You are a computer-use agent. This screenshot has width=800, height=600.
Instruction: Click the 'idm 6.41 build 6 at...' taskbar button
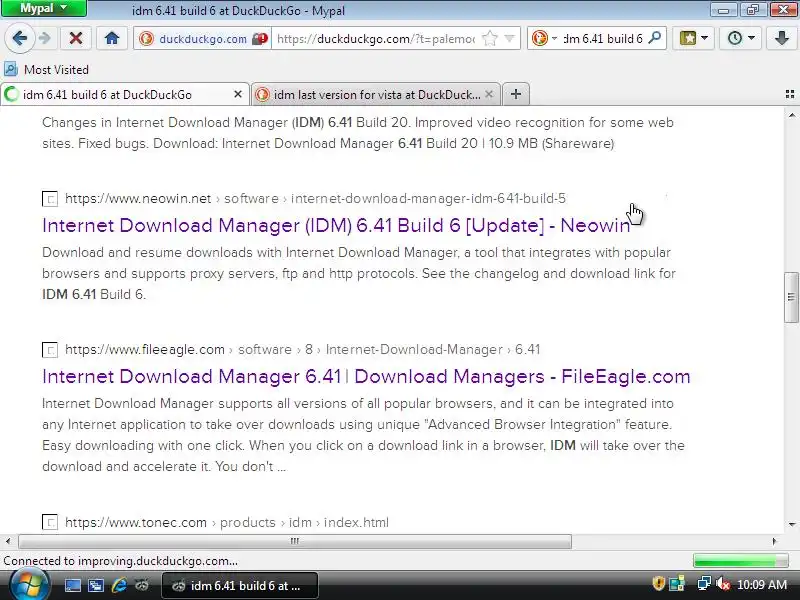pos(240,586)
